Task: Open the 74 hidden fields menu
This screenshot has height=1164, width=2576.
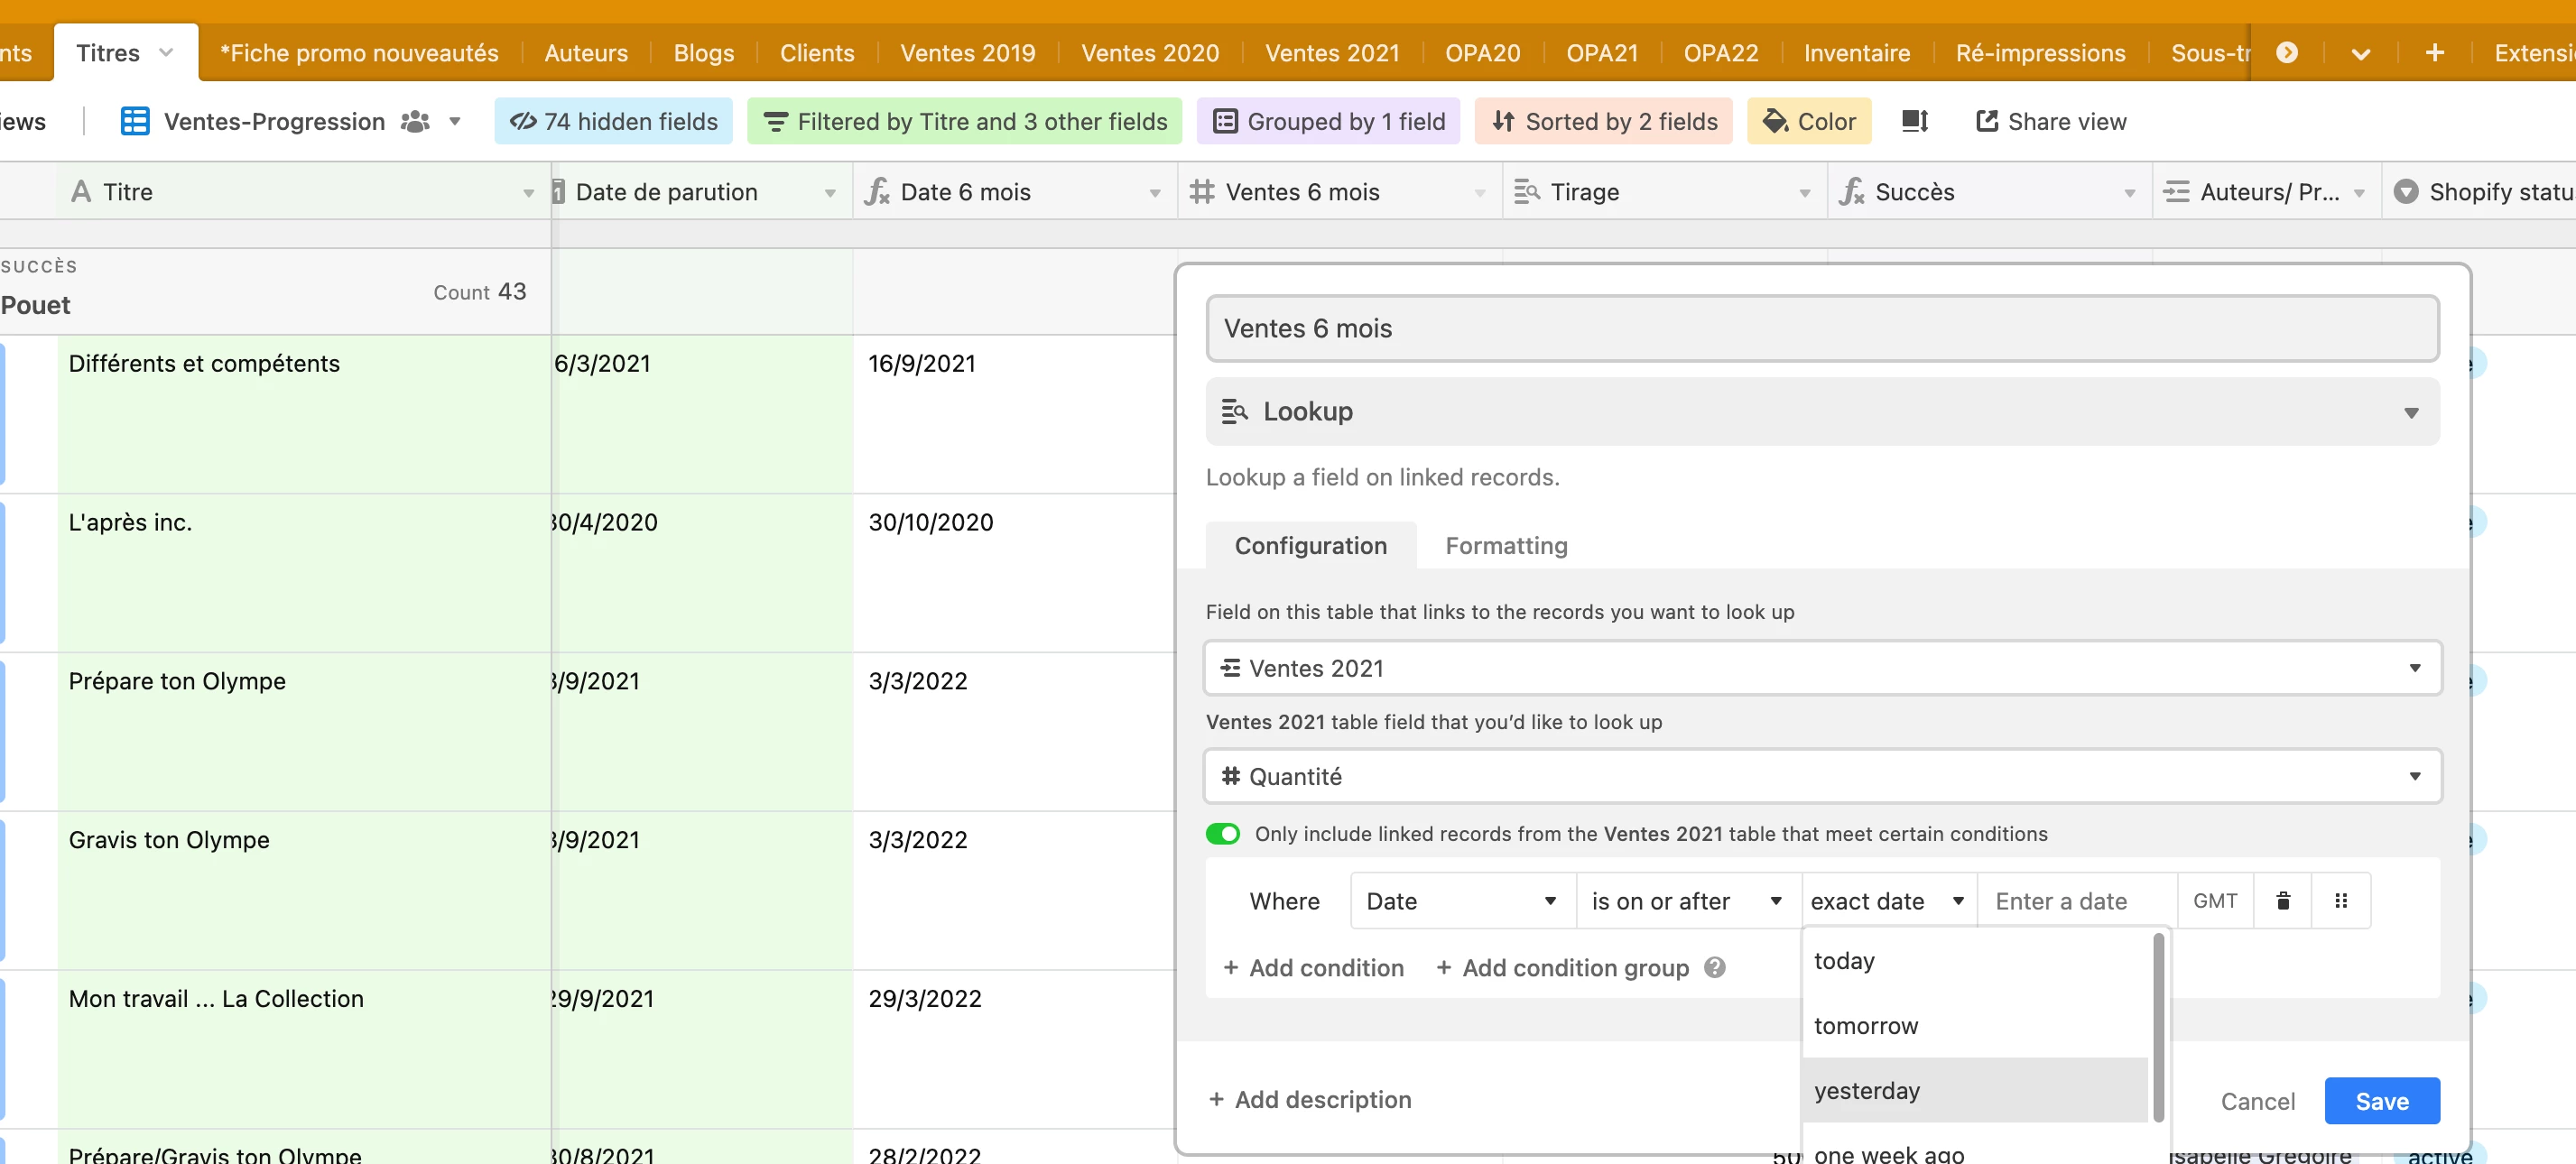Action: pyautogui.click(x=614, y=121)
